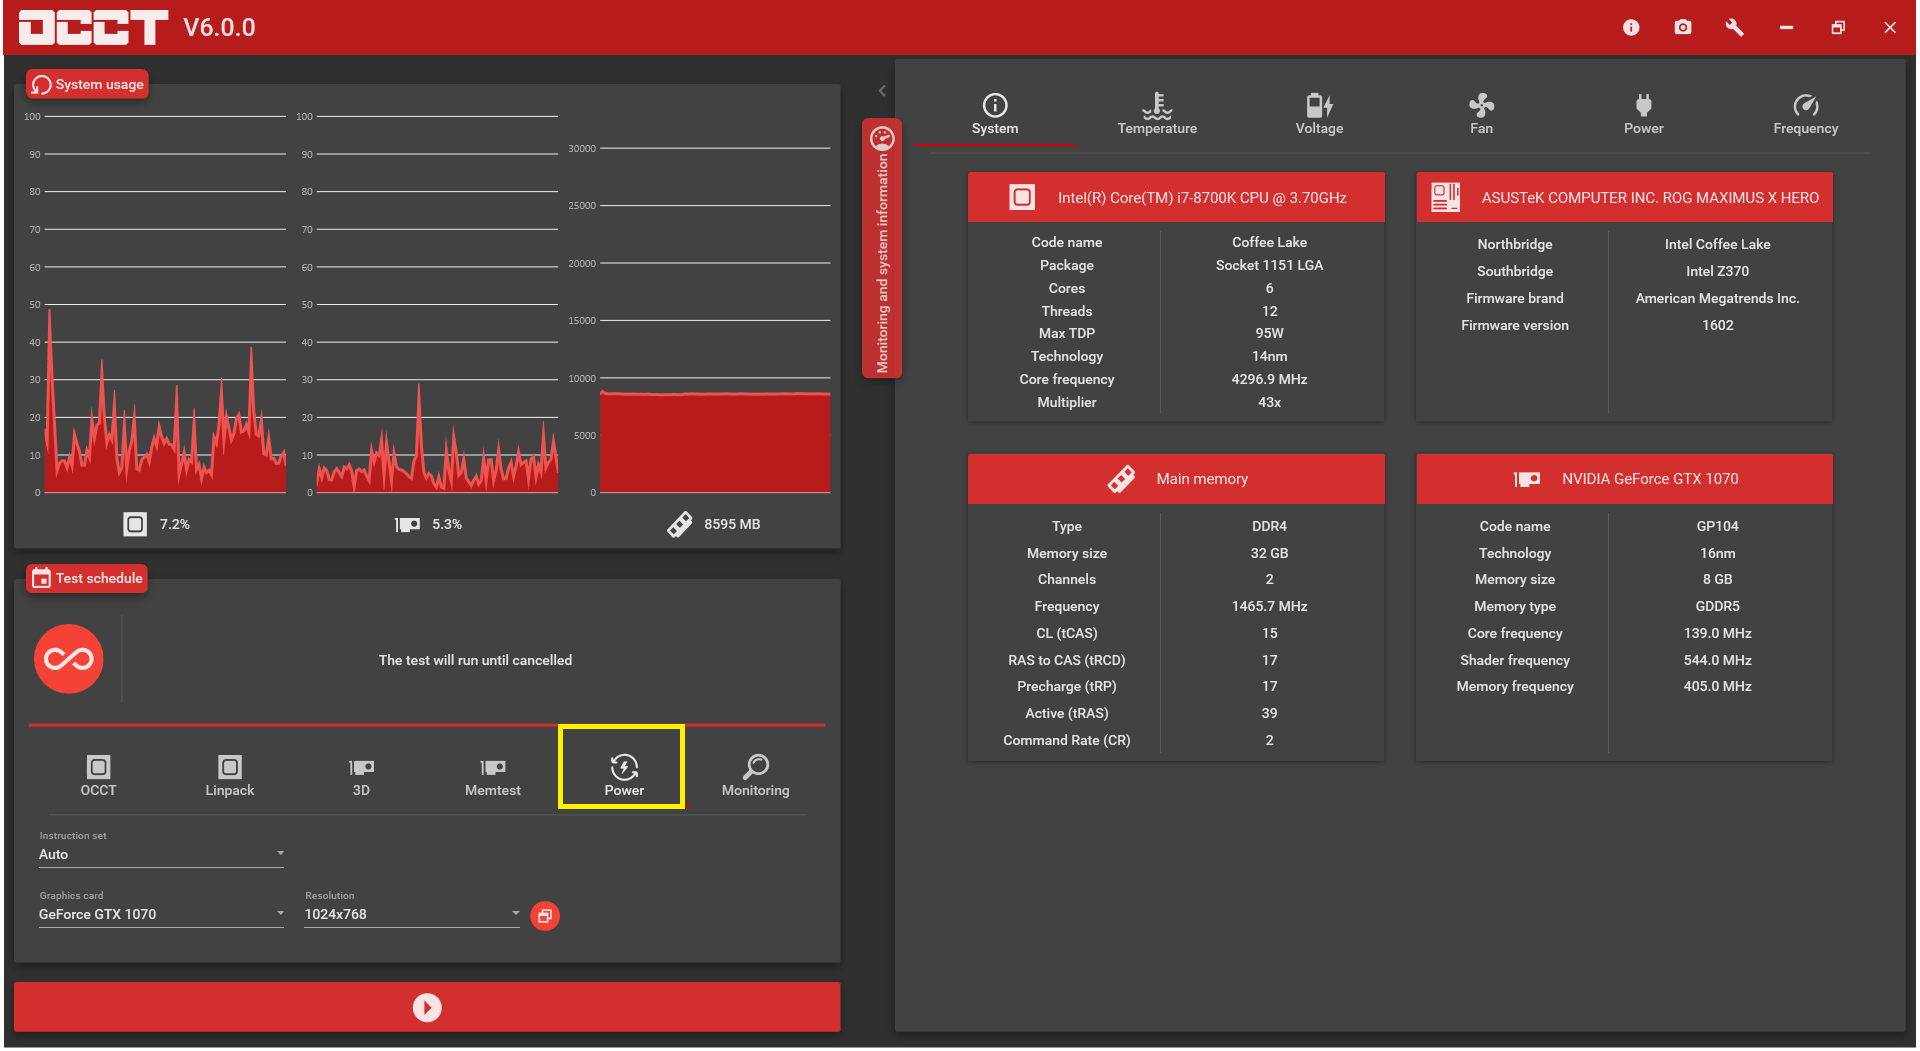Click the RAM stick icon in Main memory header
Viewport: 1920px width, 1051px height.
click(1121, 479)
